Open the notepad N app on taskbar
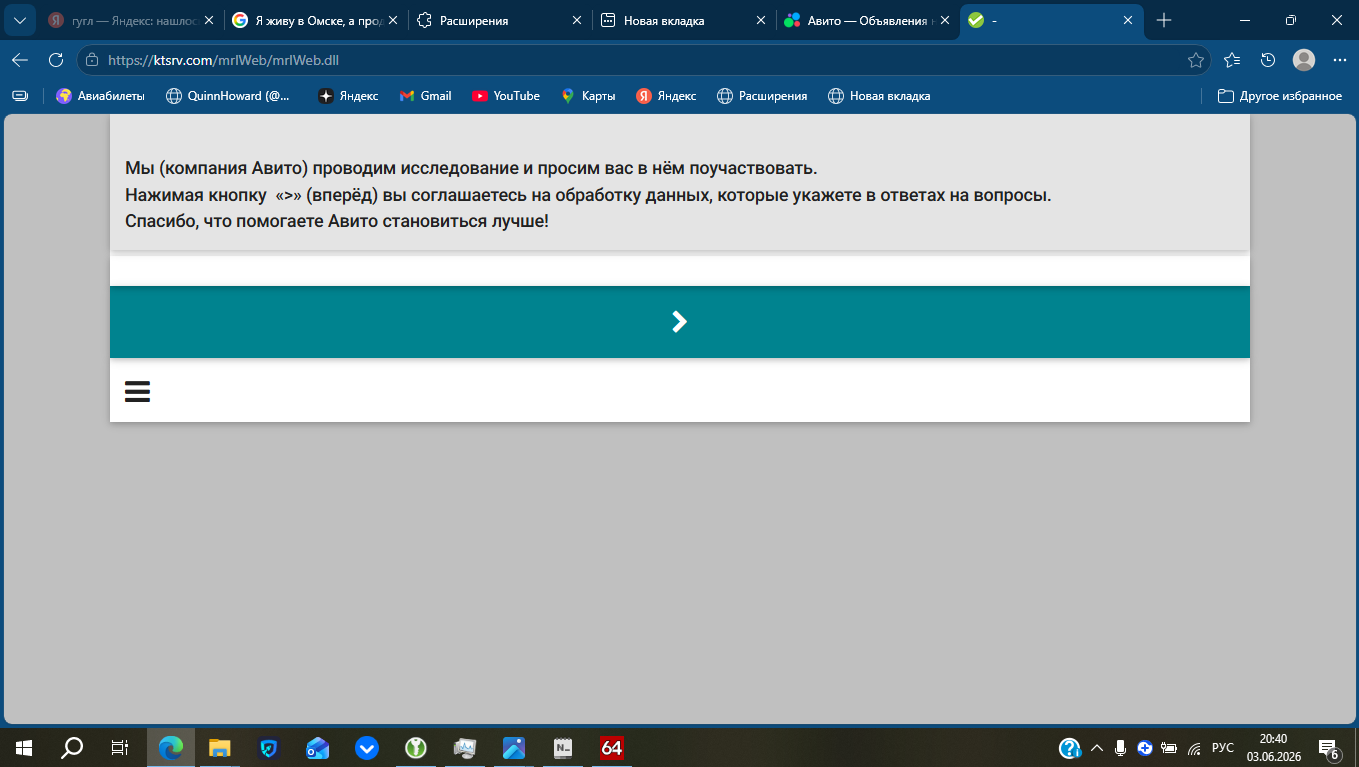 563,747
